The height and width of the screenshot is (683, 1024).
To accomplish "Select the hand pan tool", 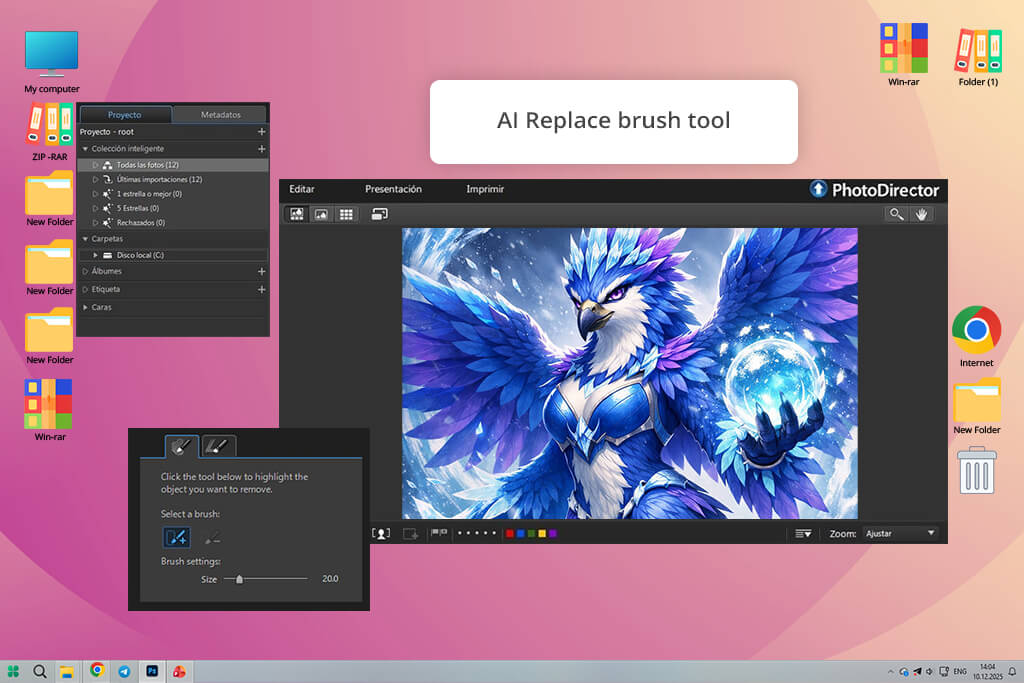I will [x=921, y=214].
